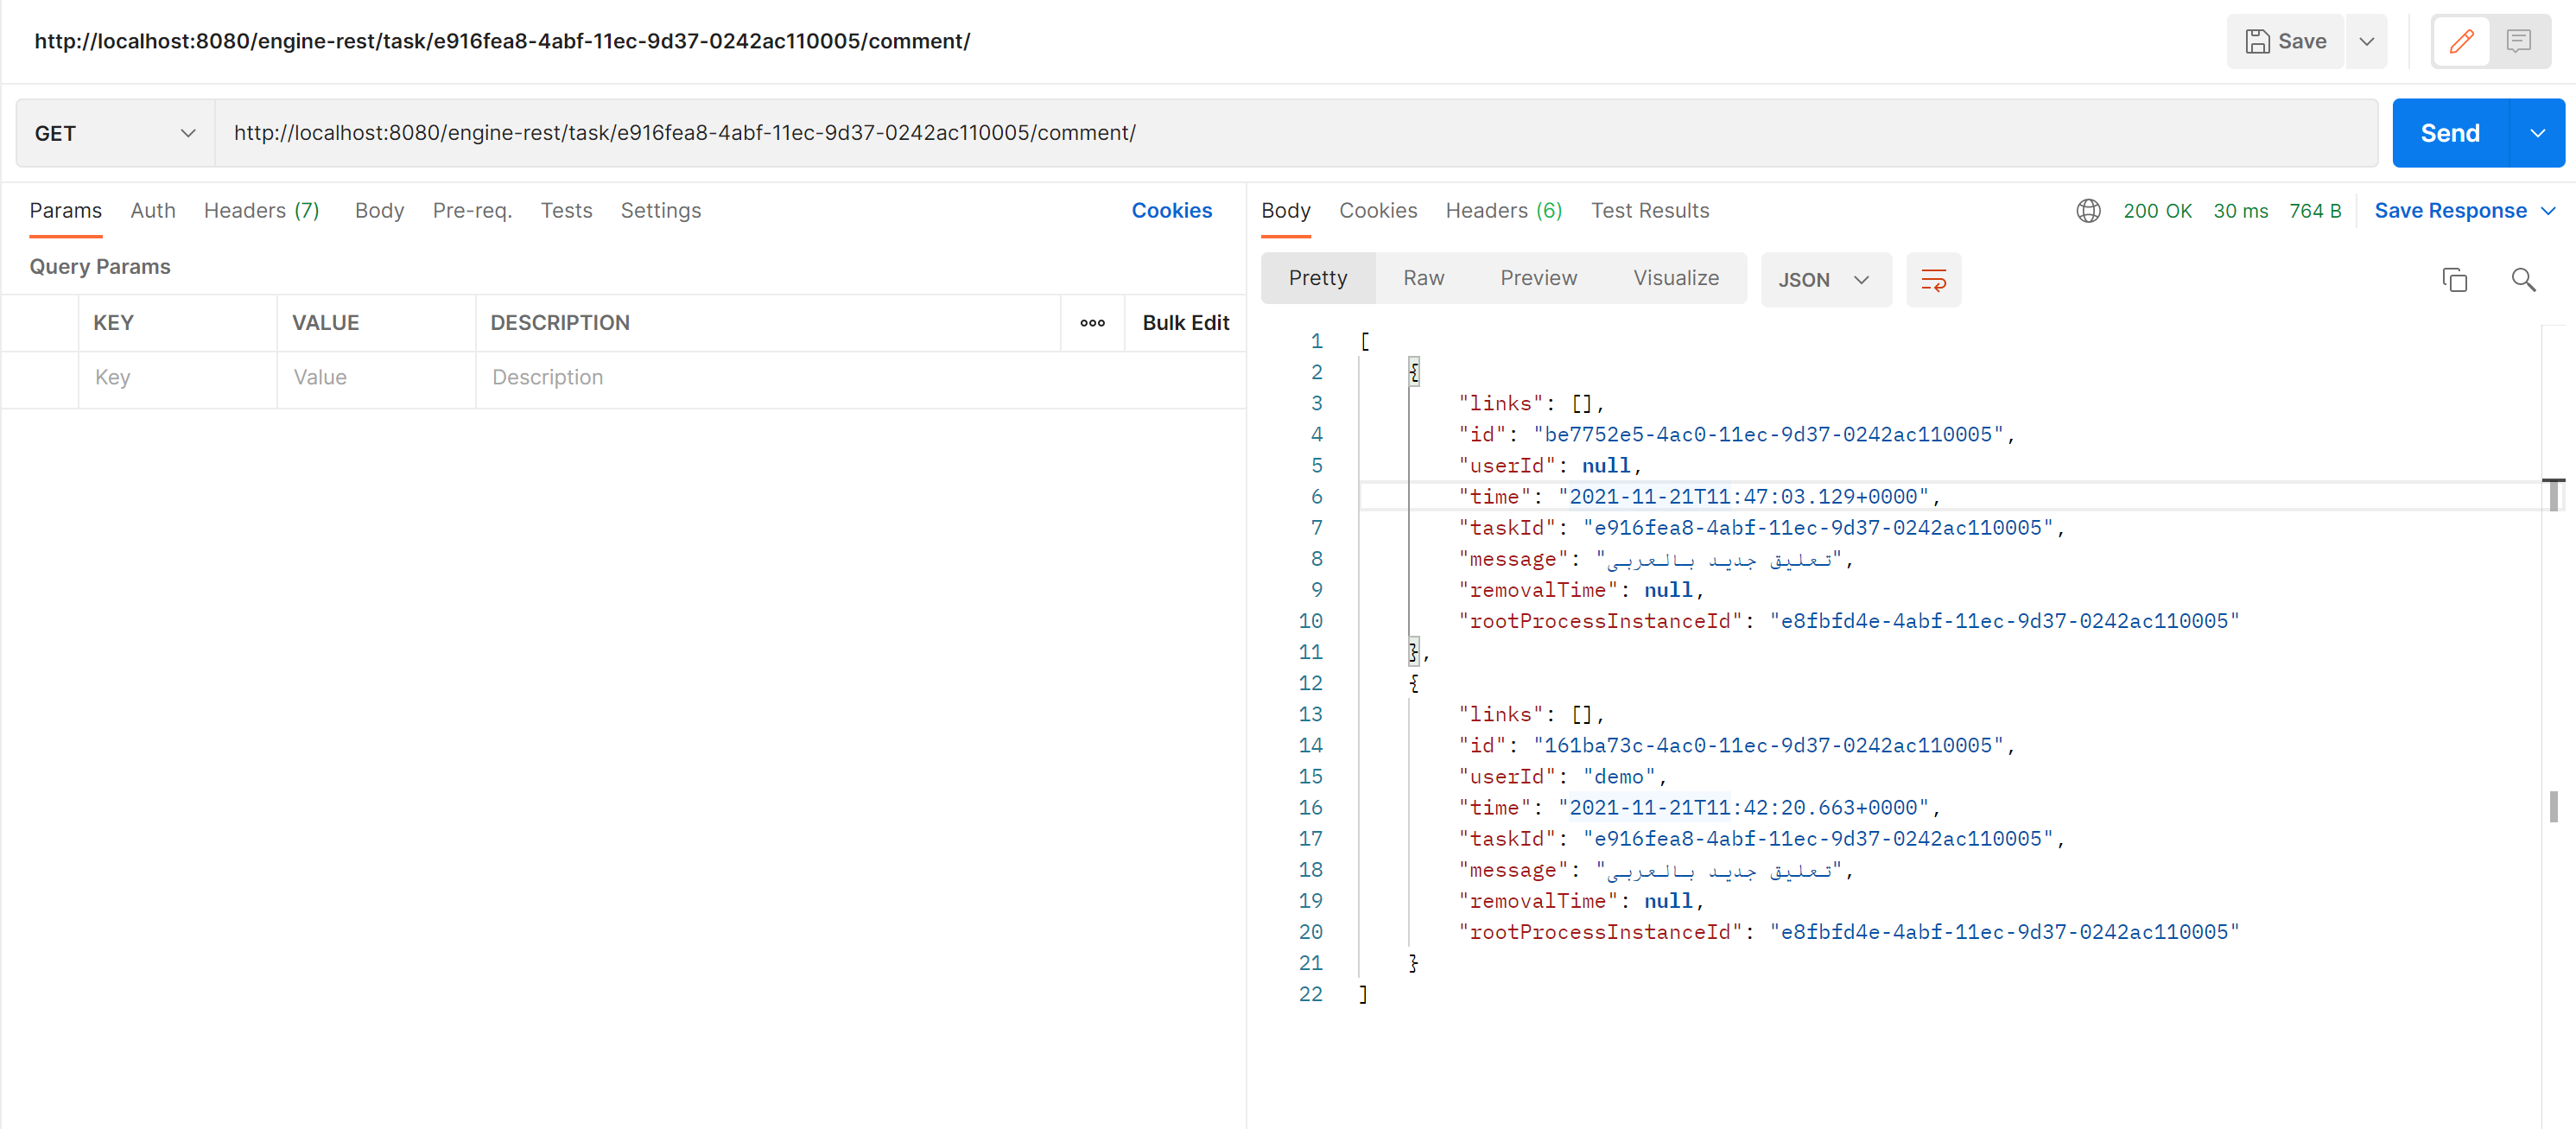Toggle the wrap lines icon
Image resolution: width=2576 pixels, height=1129 pixels.
(x=1933, y=280)
